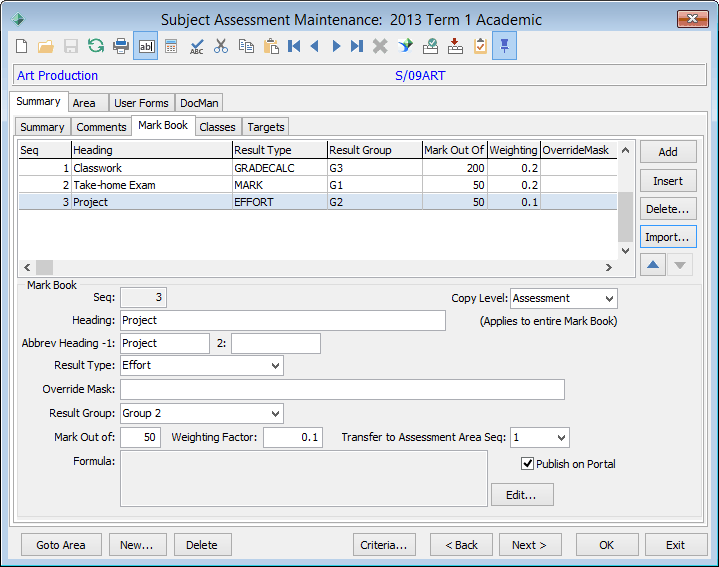Click the Delete... button beside the grid
The width and height of the screenshot is (719, 567).
668,209
